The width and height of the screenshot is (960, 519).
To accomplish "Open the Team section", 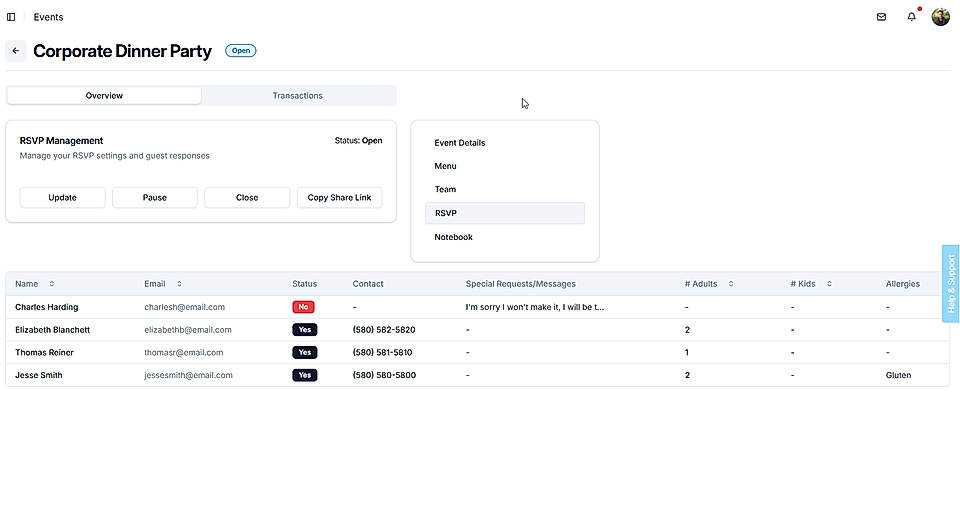I will coord(445,189).
